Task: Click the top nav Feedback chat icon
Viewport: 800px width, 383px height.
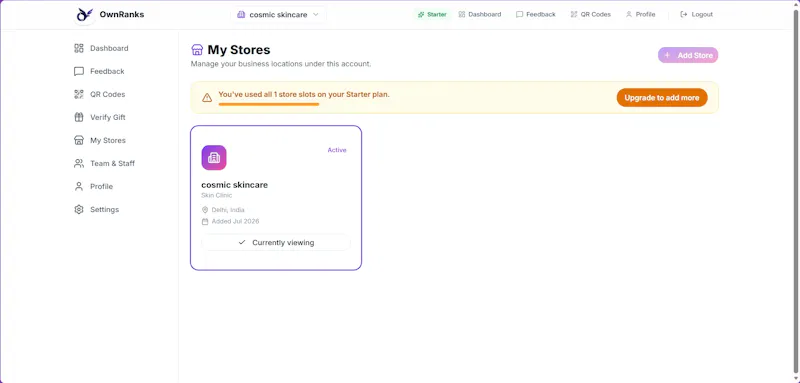Action: tap(519, 15)
